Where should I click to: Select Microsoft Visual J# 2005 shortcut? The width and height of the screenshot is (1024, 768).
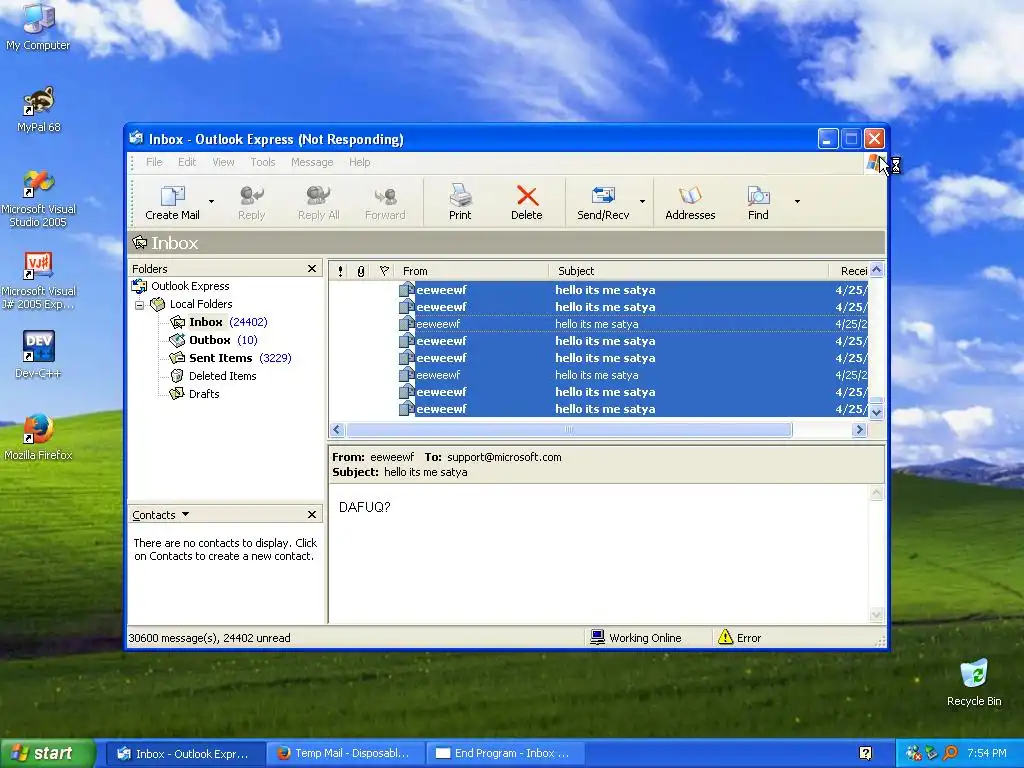[x=38, y=281]
